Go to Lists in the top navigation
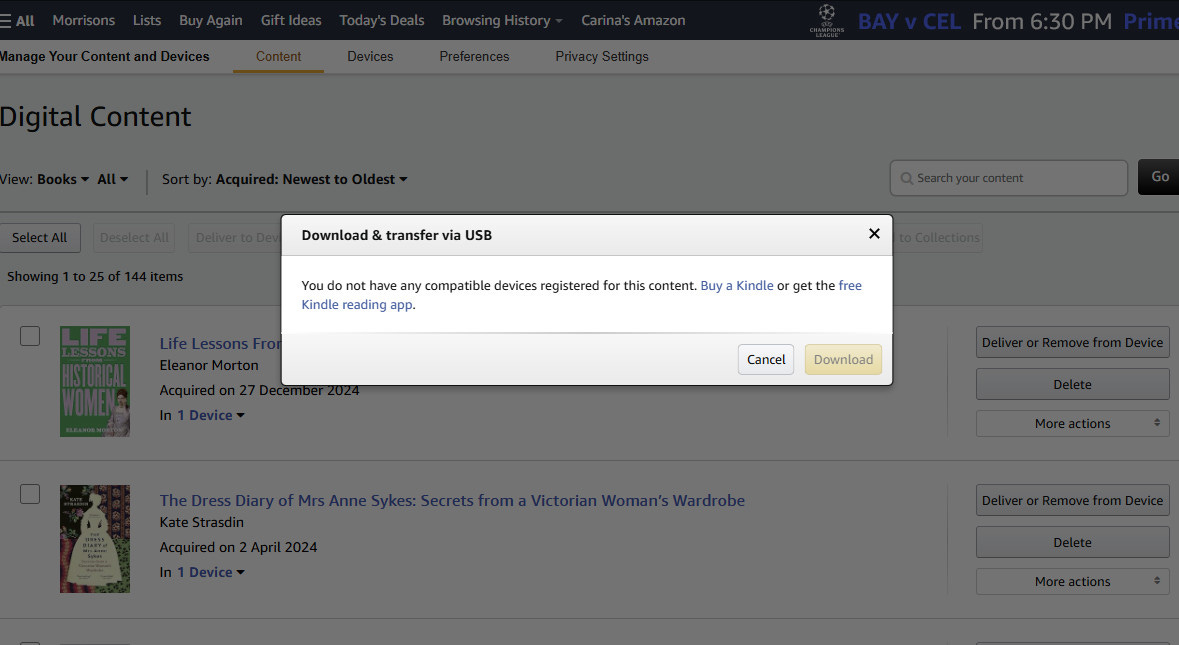 [x=147, y=20]
